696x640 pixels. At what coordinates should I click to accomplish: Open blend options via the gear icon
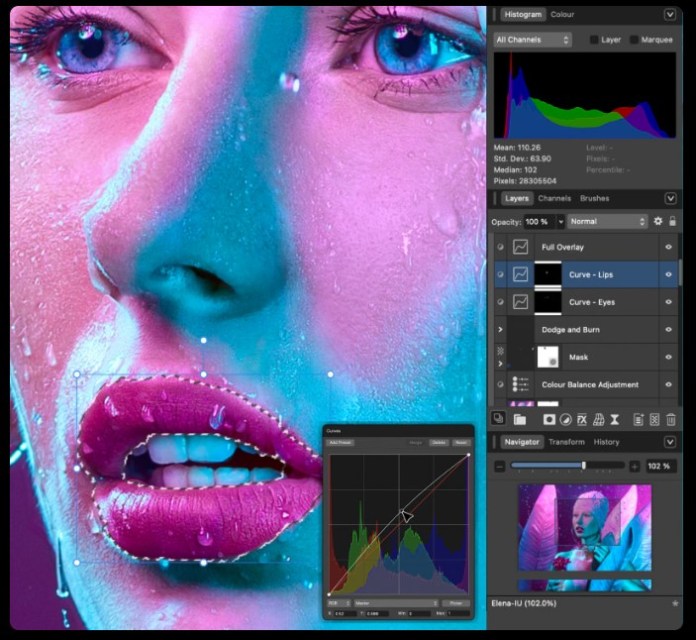(x=658, y=221)
